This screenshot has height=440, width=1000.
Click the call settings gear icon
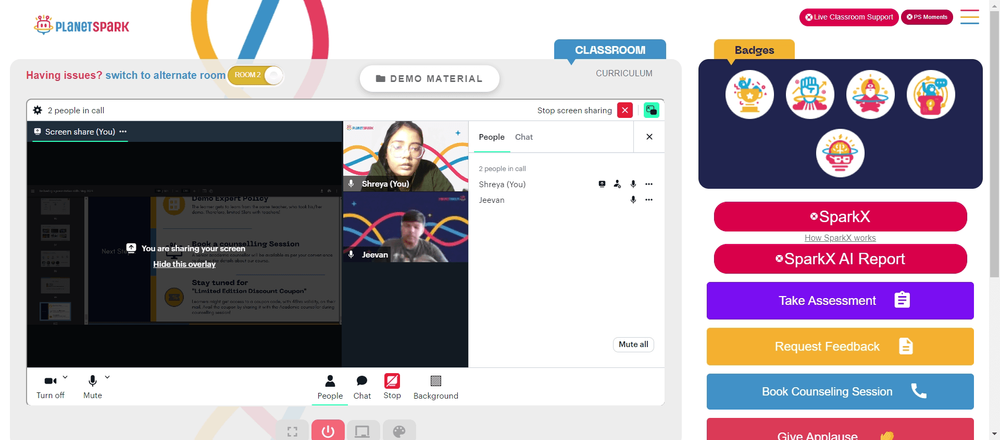coord(38,110)
